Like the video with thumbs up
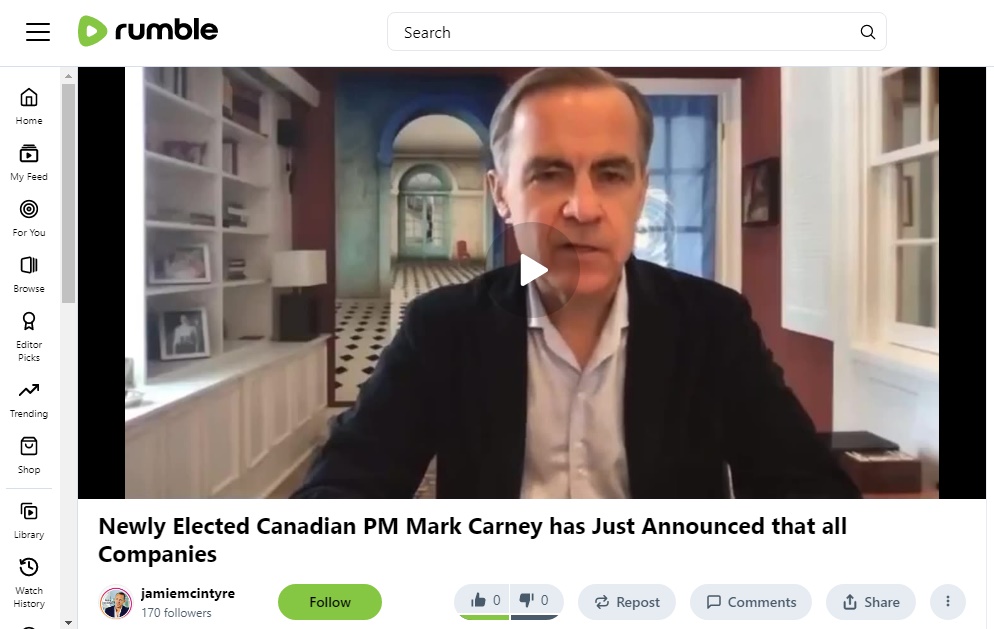This screenshot has width=994, height=629. pos(484,600)
